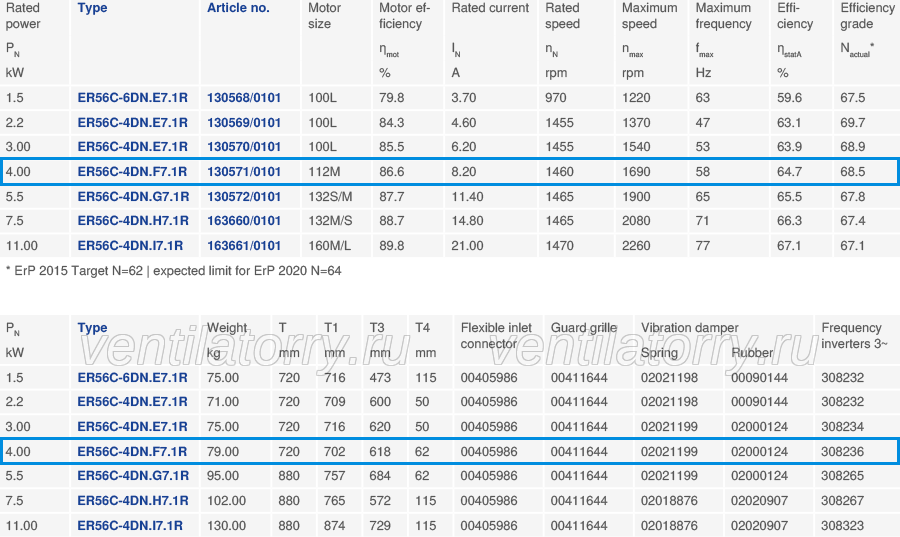Click ER56C-4DN.F7.1R type link beside article 130571/0101
Viewport: 900px width, 537px height.
(x=133, y=172)
